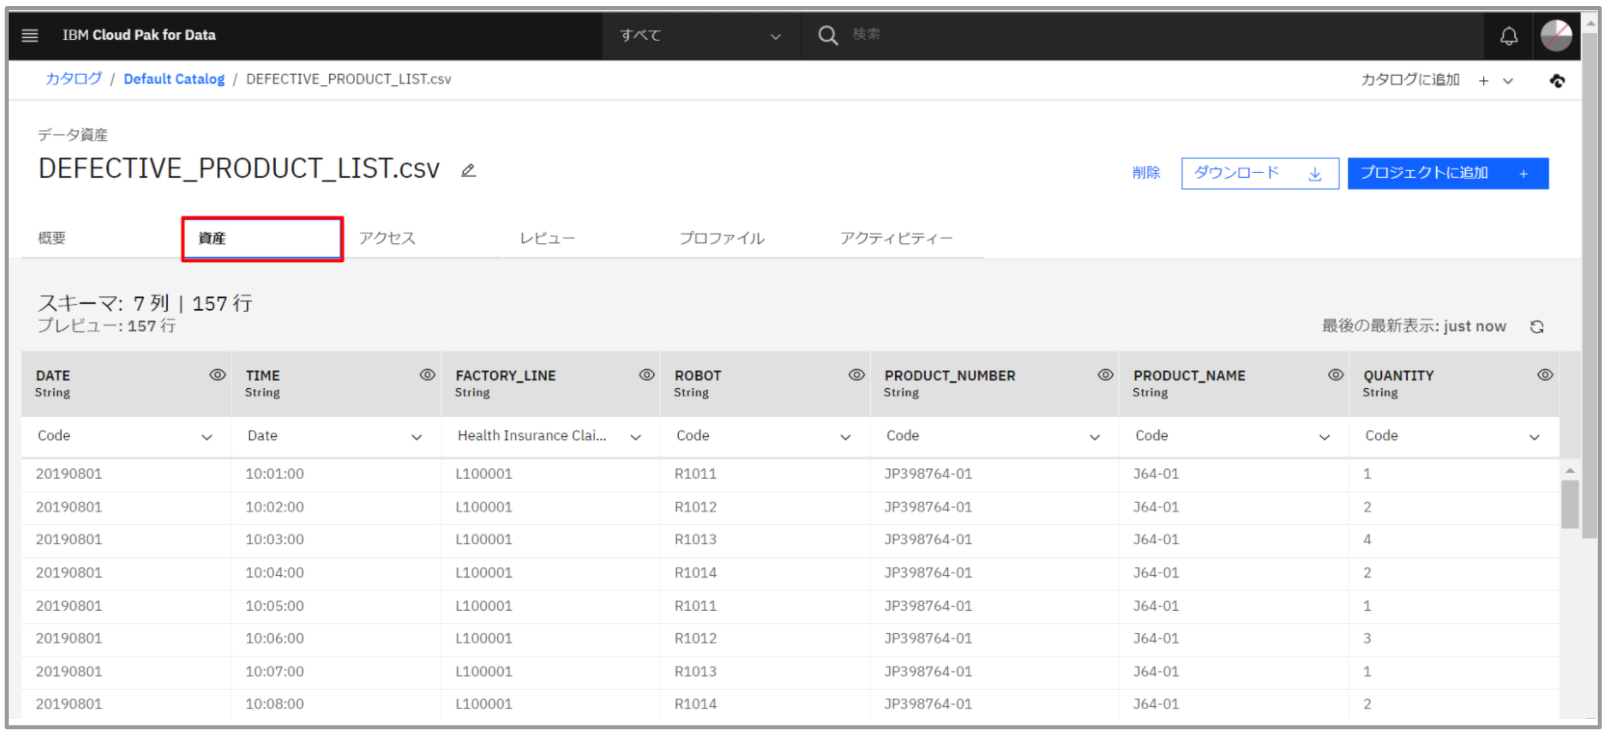Click quantity value 3 in 10:06:00 row

pos(1367,639)
